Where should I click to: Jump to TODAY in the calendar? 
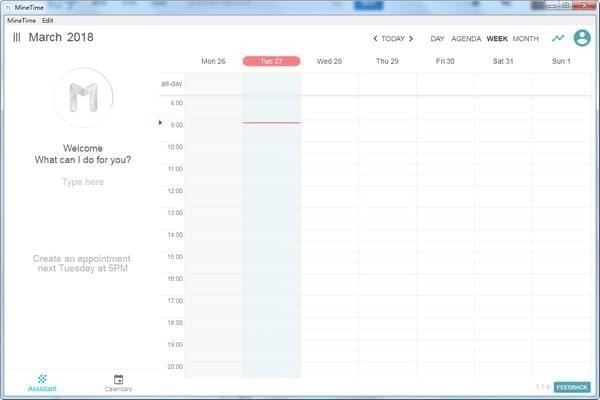393,39
